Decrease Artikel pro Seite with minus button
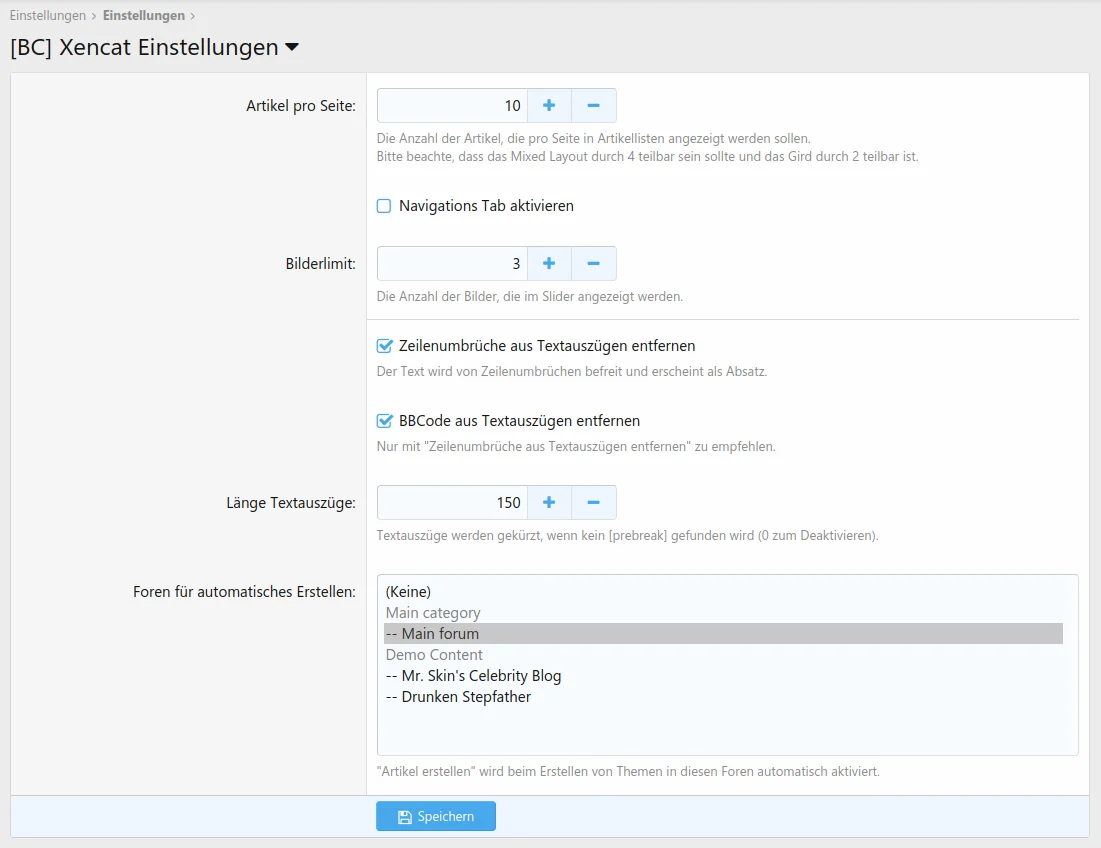 pyautogui.click(x=593, y=105)
